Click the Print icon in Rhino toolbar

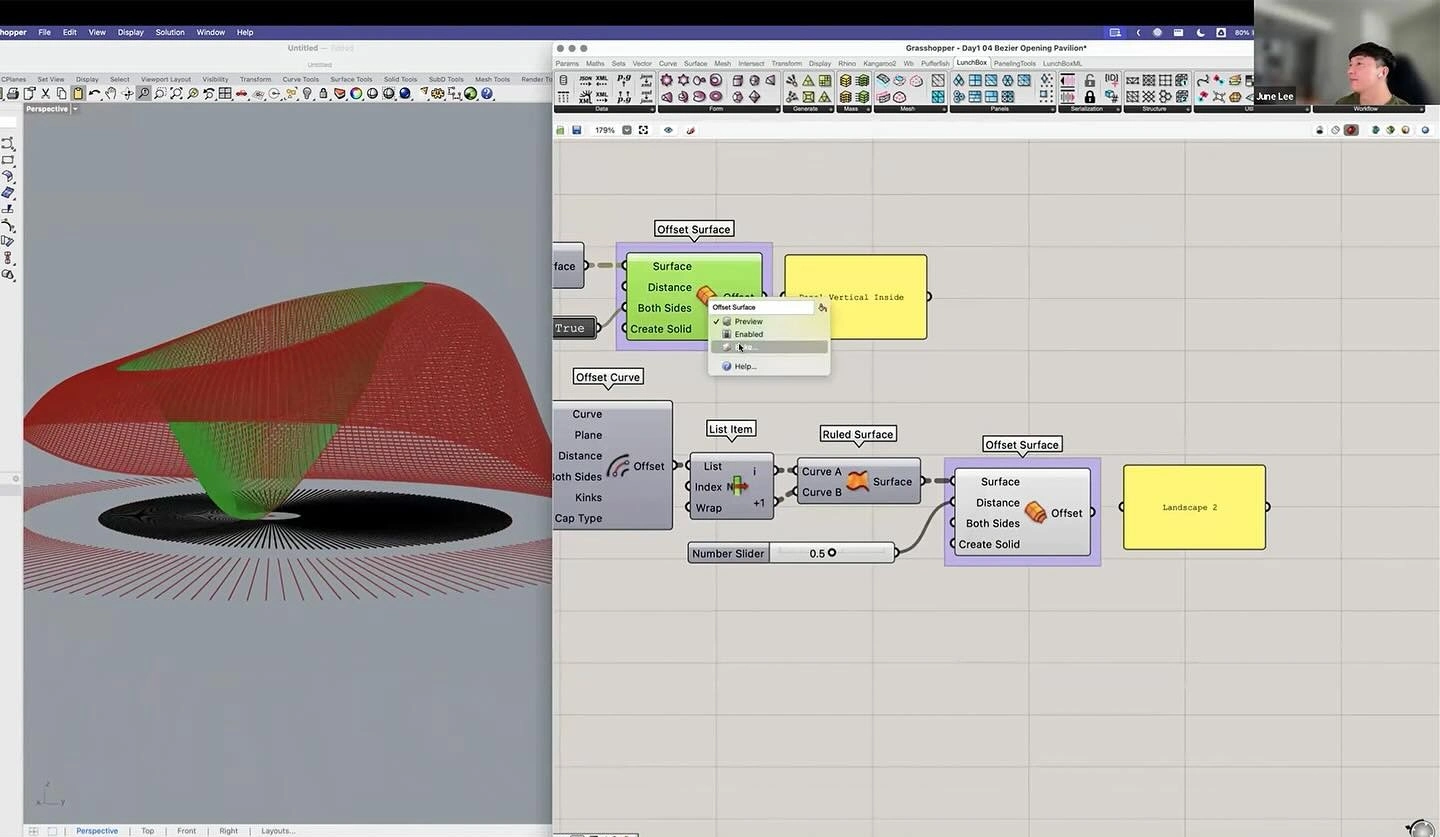point(13,94)
